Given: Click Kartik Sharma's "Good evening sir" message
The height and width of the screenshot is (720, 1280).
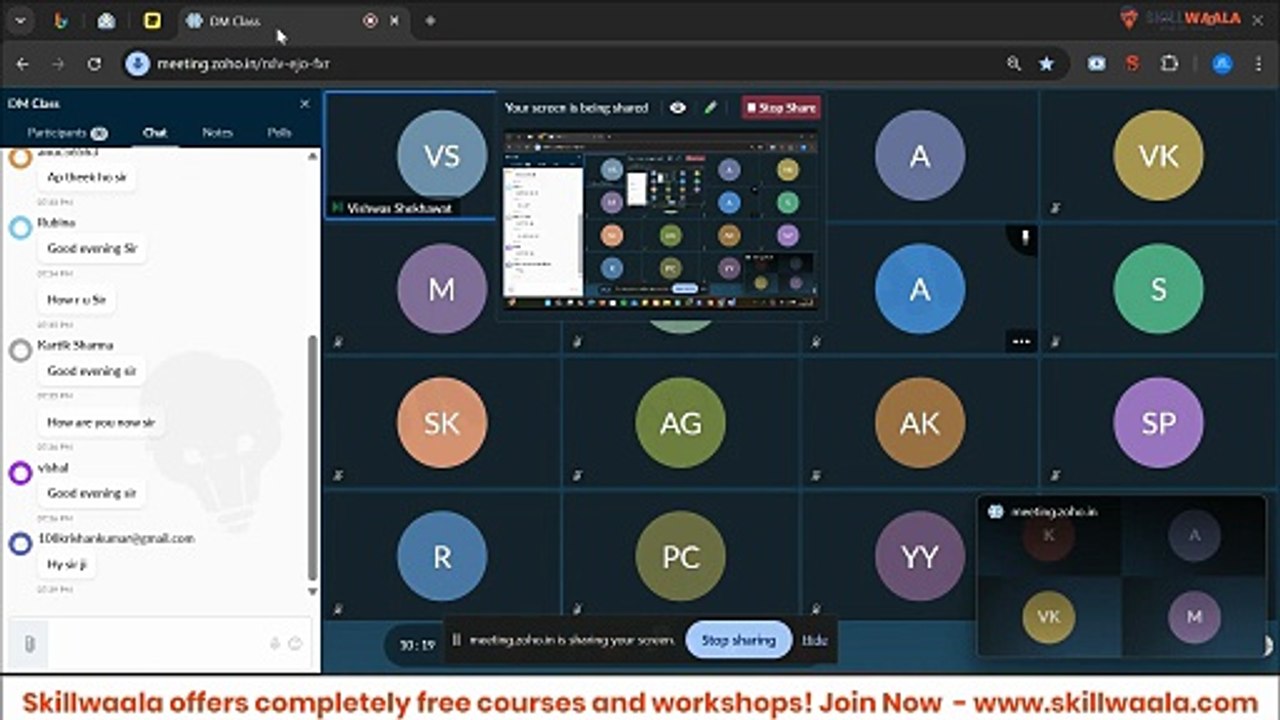Looking at the screenshot, I should [91, 371].
